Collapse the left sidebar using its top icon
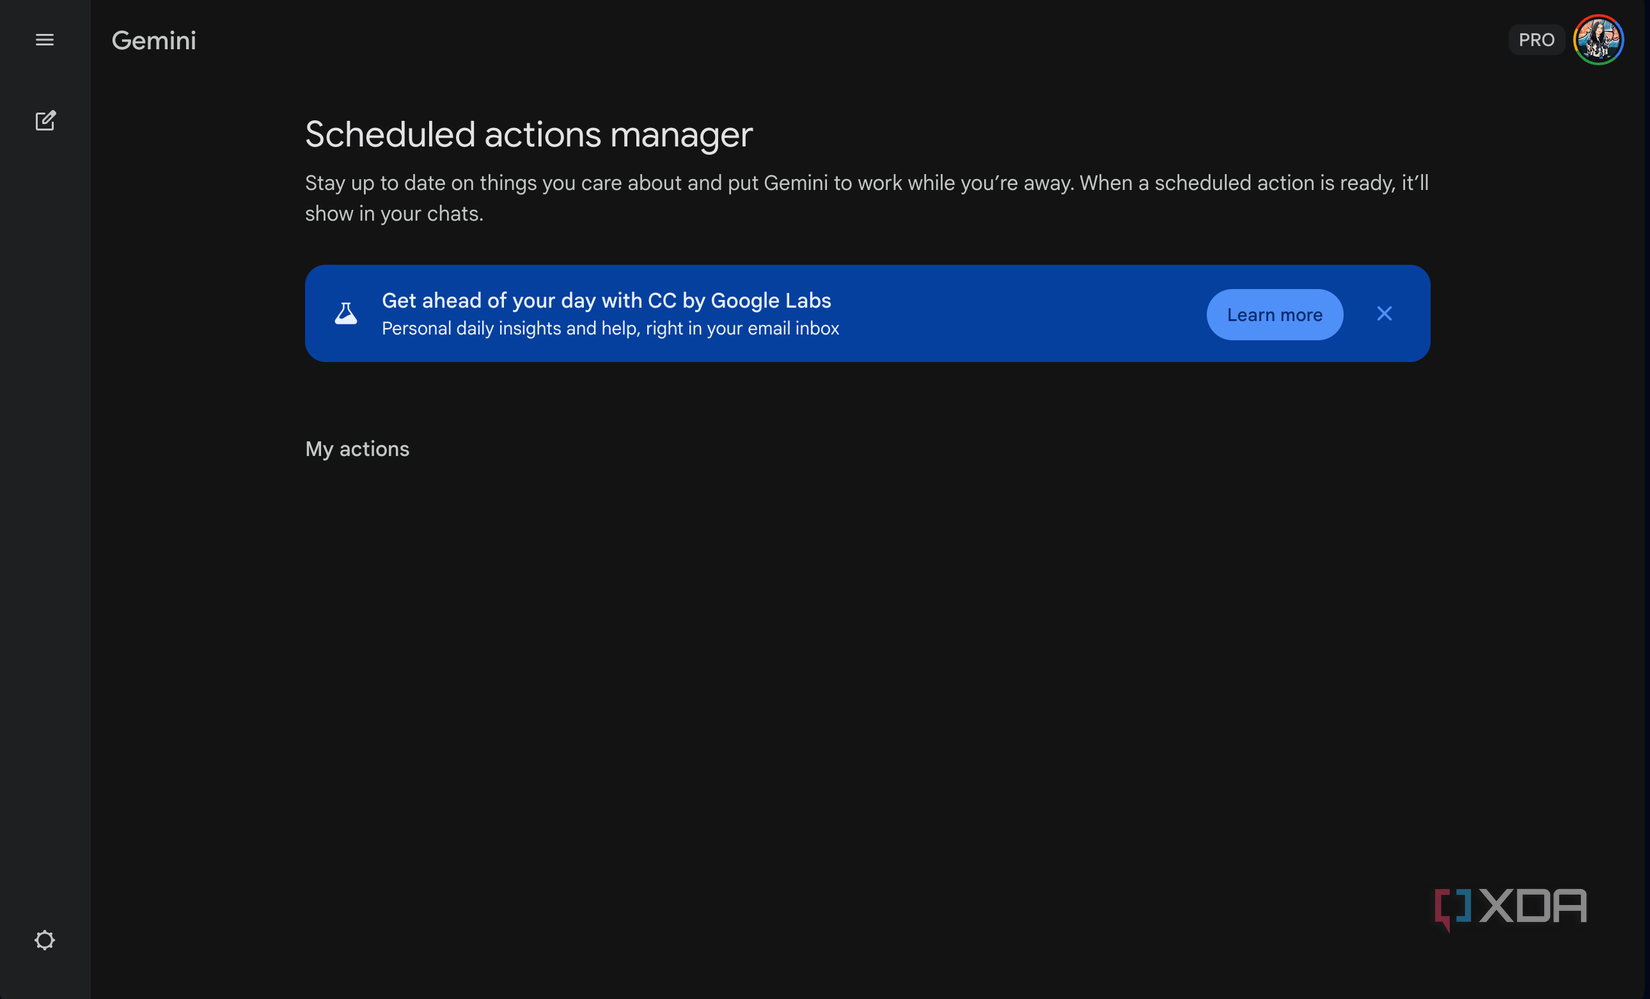The height and width of the screenshot is (999, 1650). 44,39
